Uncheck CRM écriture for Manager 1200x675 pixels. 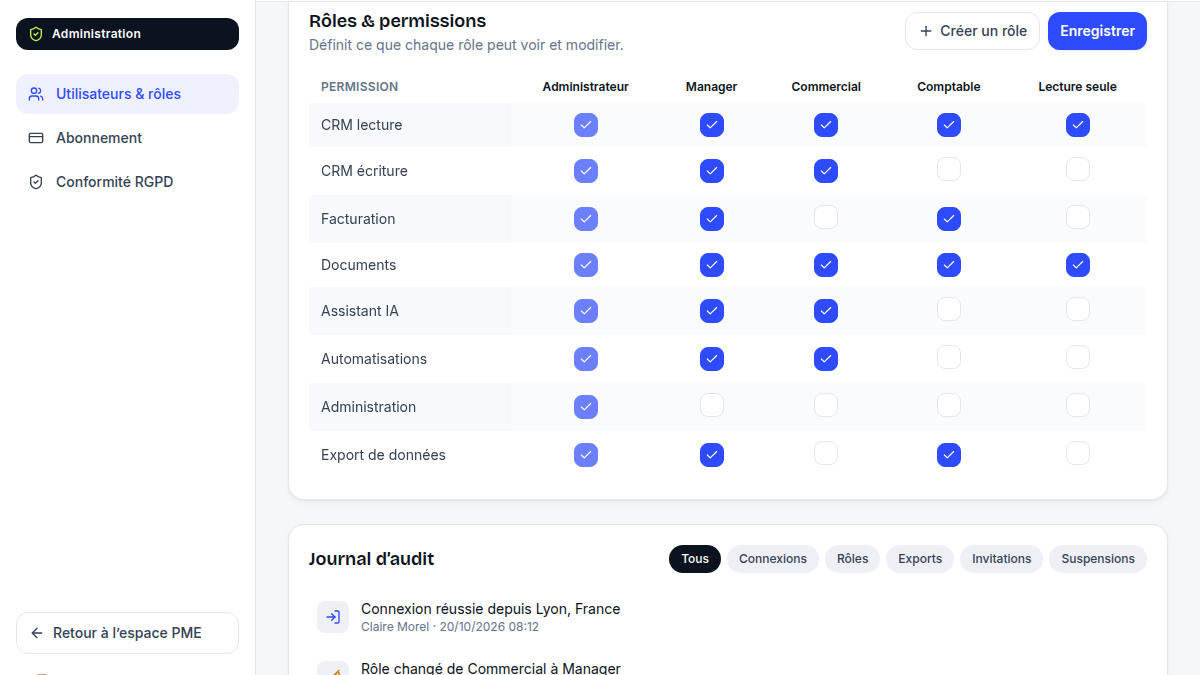[x=712, y=171]
